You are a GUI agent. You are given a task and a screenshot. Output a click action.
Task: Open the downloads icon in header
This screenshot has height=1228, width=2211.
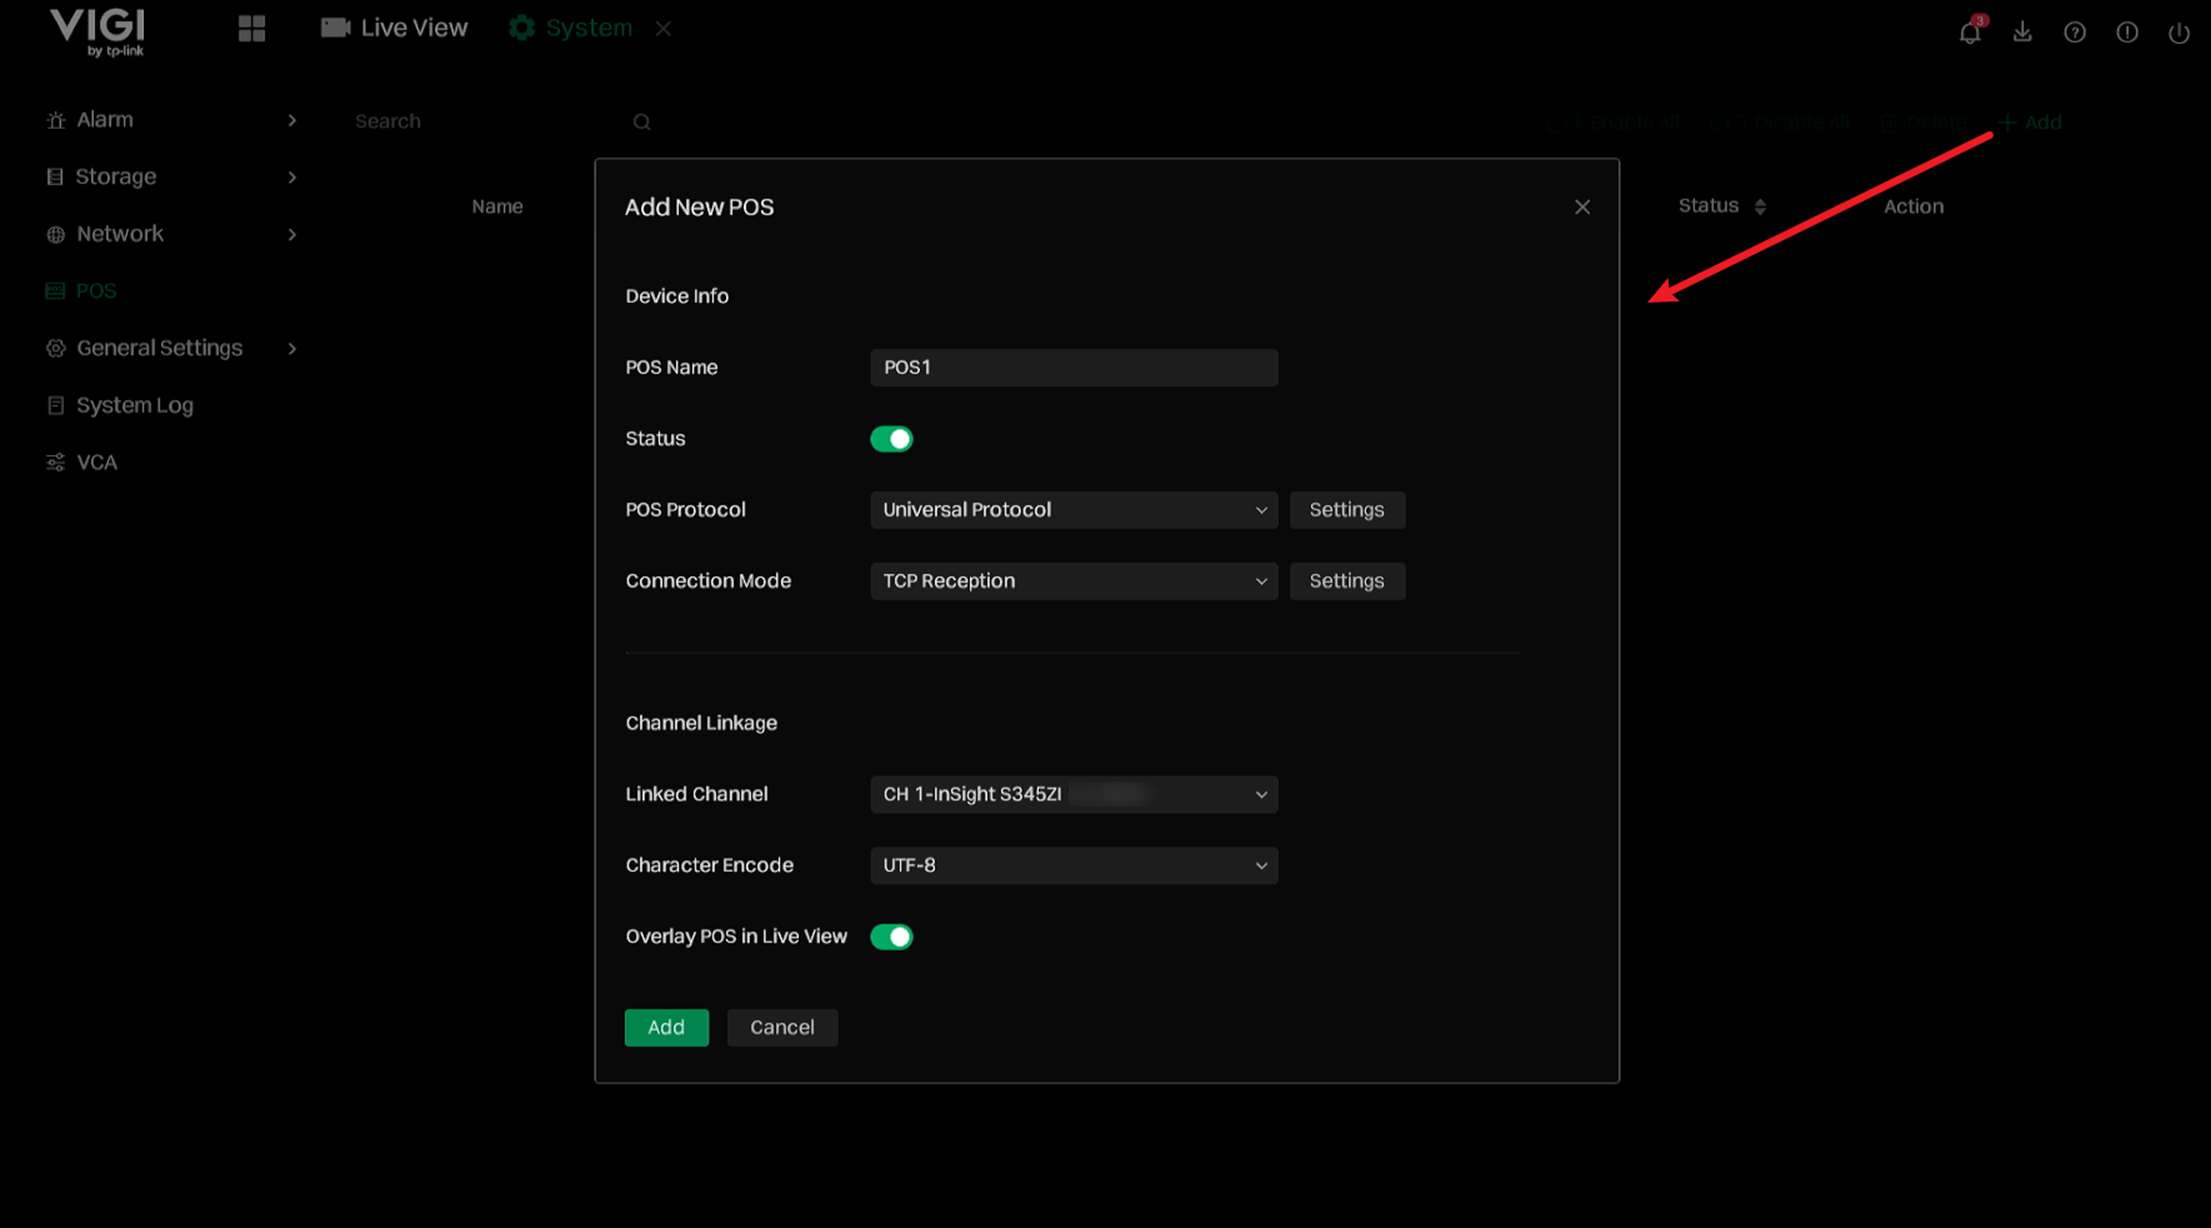tap(2022, 32)
